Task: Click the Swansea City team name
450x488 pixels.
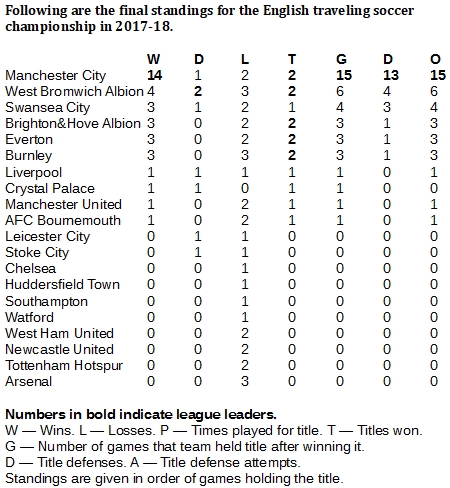Action: click(48, 108)
